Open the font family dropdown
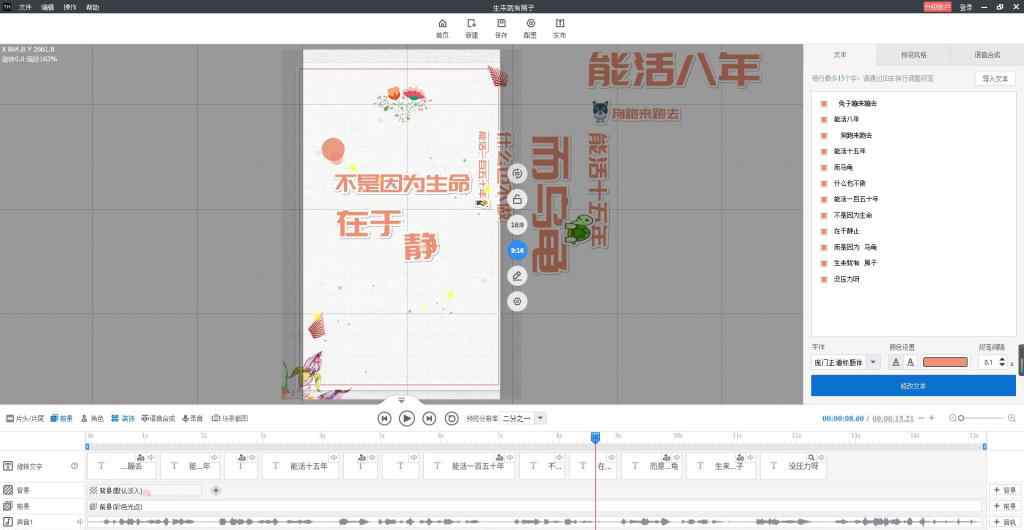This screenshot has width=1024, height=530. pos(873,362)
